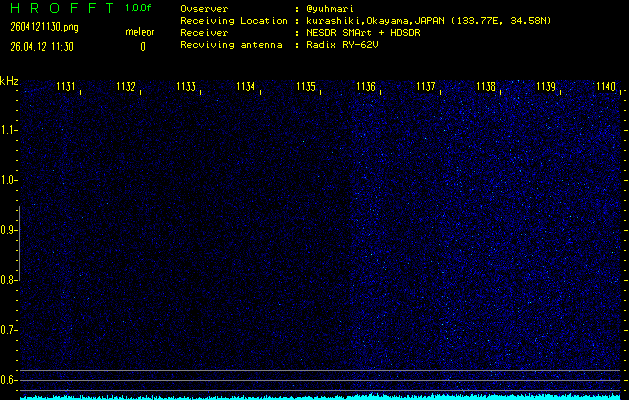Click the cyan signal level strip
629x400 pixels.
point(320,396)
